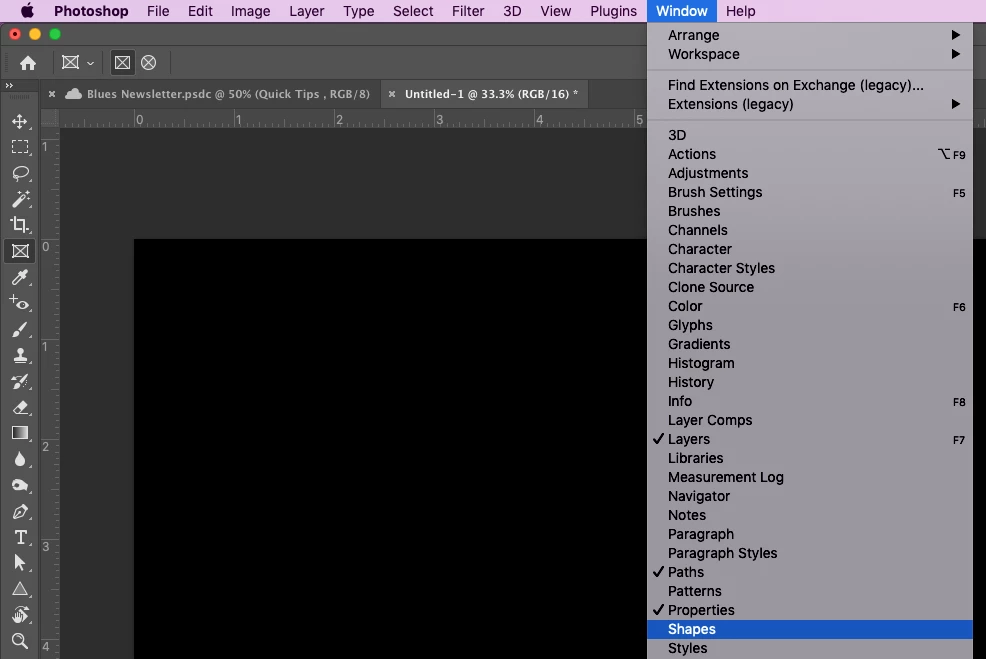This screenshot has width=986, height=659.
Task: Select the Sponge tool
Action: coord(20,485)
